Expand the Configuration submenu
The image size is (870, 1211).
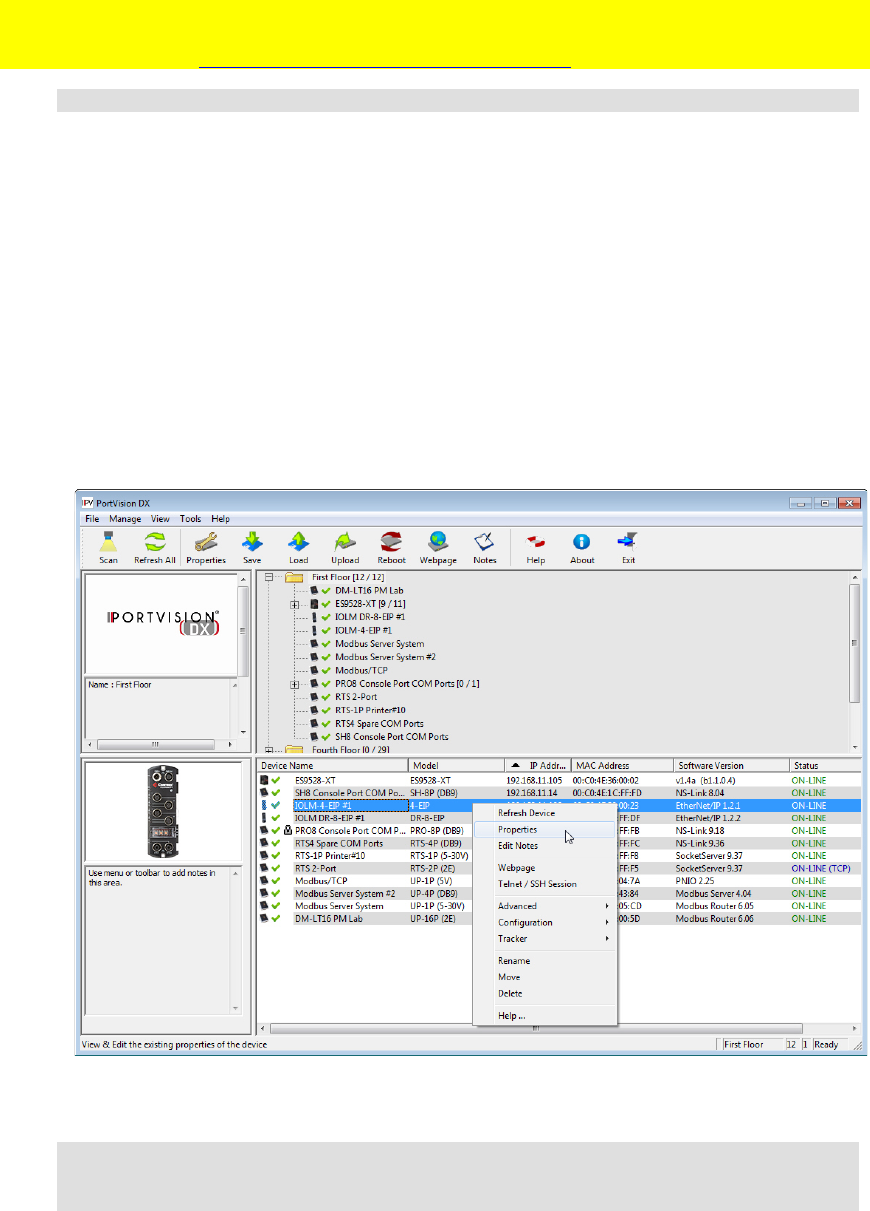tap(545, 922)
